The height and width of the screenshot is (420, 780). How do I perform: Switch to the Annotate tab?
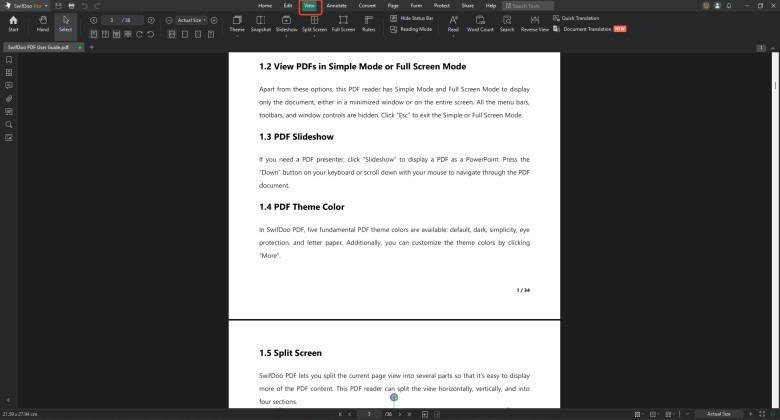coord(337,6)
